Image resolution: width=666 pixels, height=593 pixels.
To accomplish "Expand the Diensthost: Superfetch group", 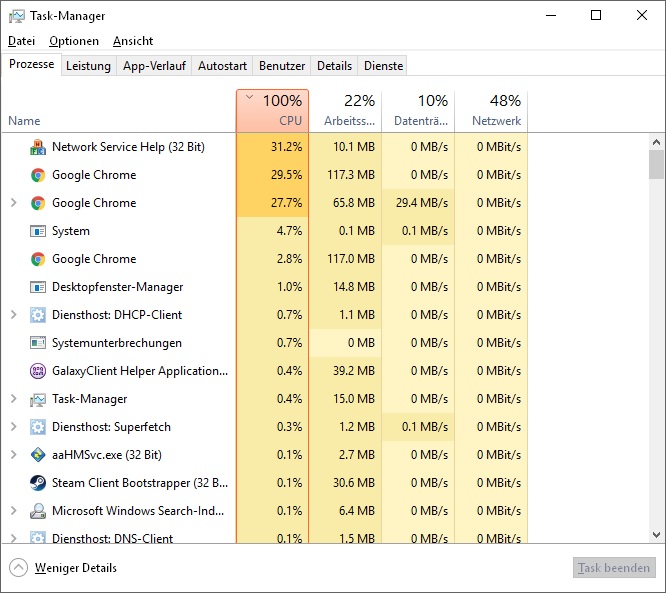I will [x=13, y=427].
